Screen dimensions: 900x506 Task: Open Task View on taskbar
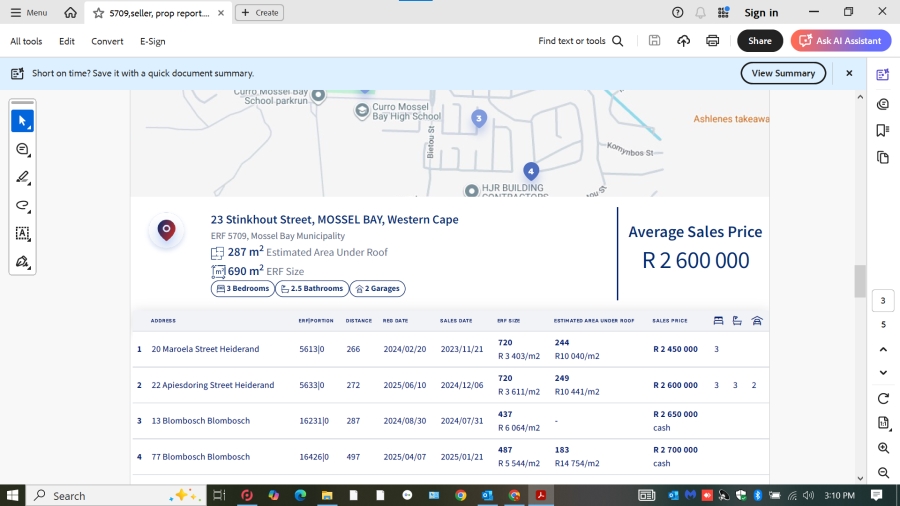coord(219,495)
